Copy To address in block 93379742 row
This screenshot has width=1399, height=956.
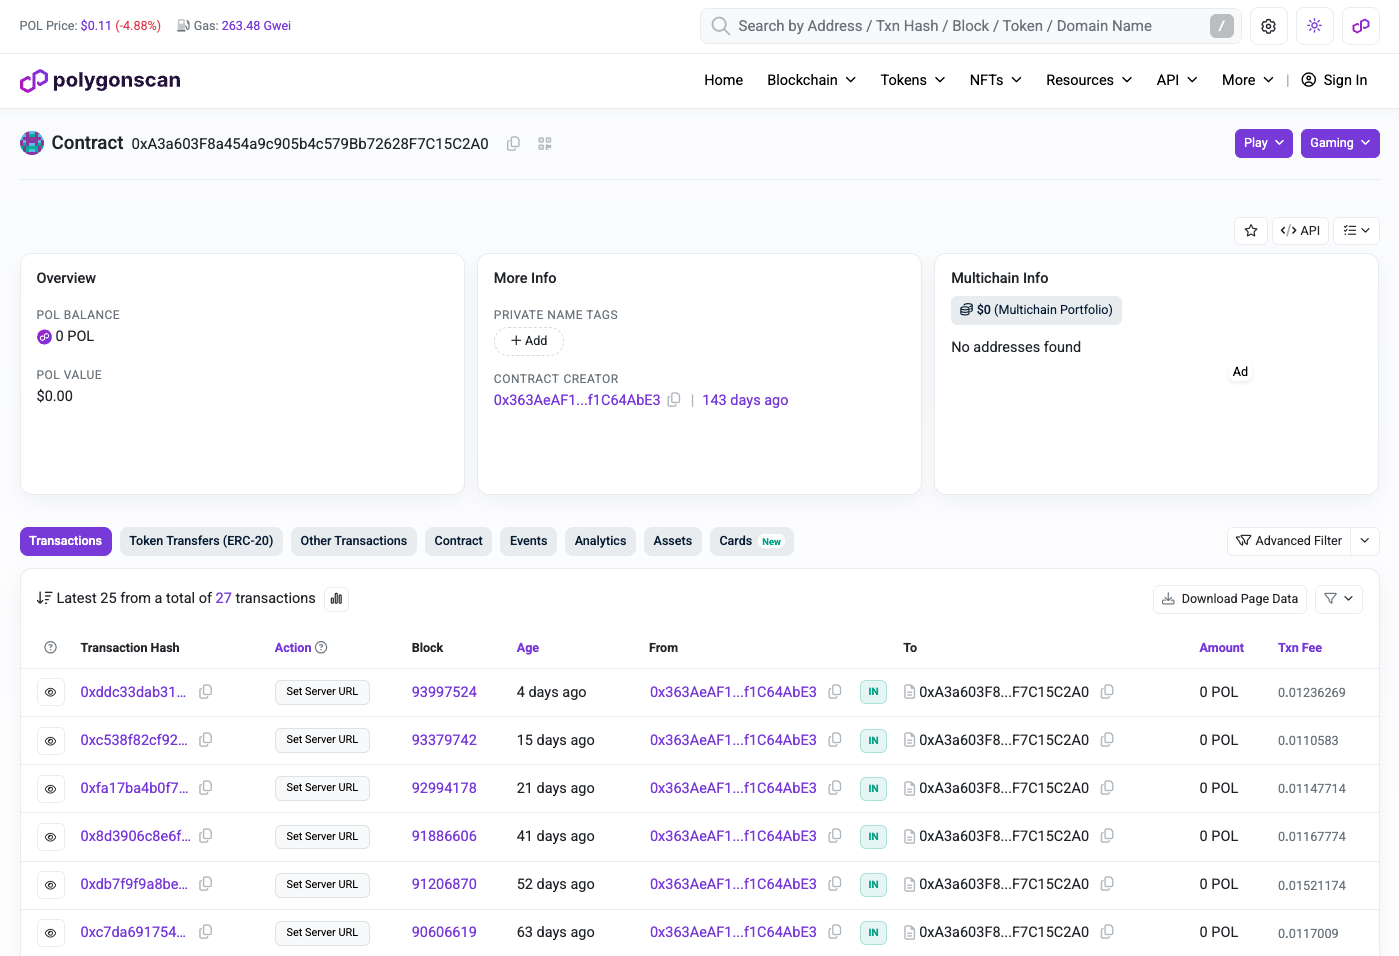[1107, 740]
